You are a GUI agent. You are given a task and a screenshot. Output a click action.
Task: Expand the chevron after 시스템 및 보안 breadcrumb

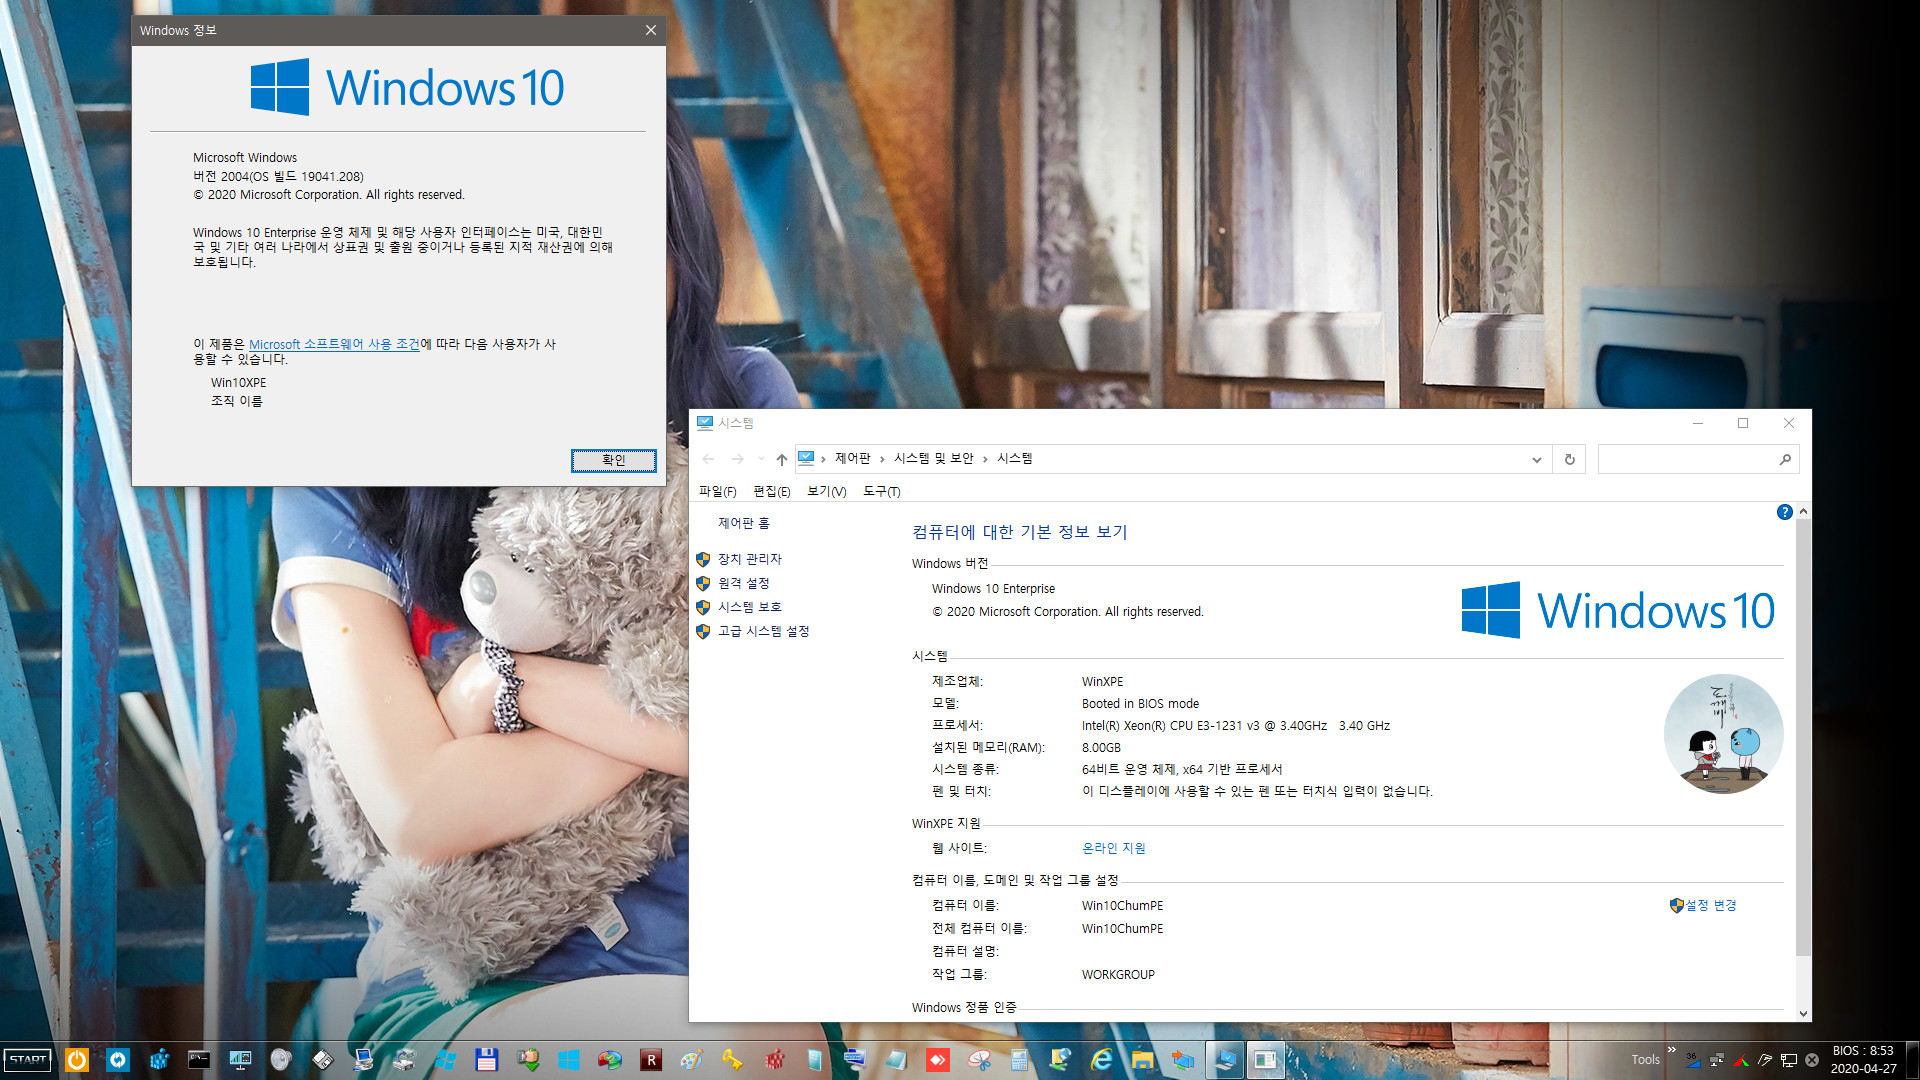pyautogui.click(x=985, y=459)
